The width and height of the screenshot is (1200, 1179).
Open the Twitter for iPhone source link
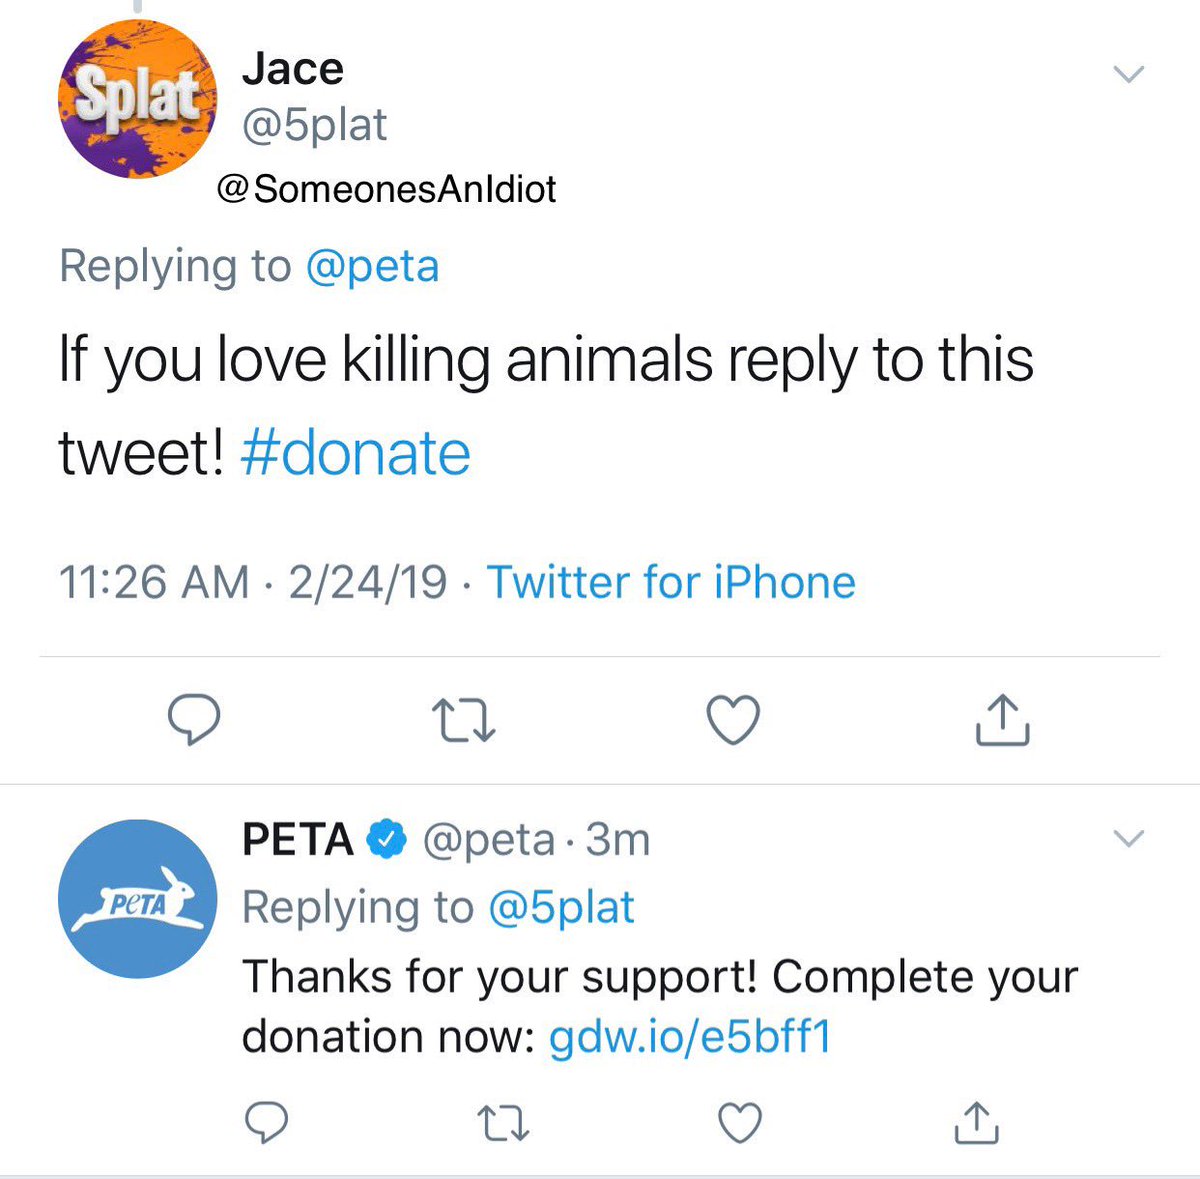(x=671, y=582)
